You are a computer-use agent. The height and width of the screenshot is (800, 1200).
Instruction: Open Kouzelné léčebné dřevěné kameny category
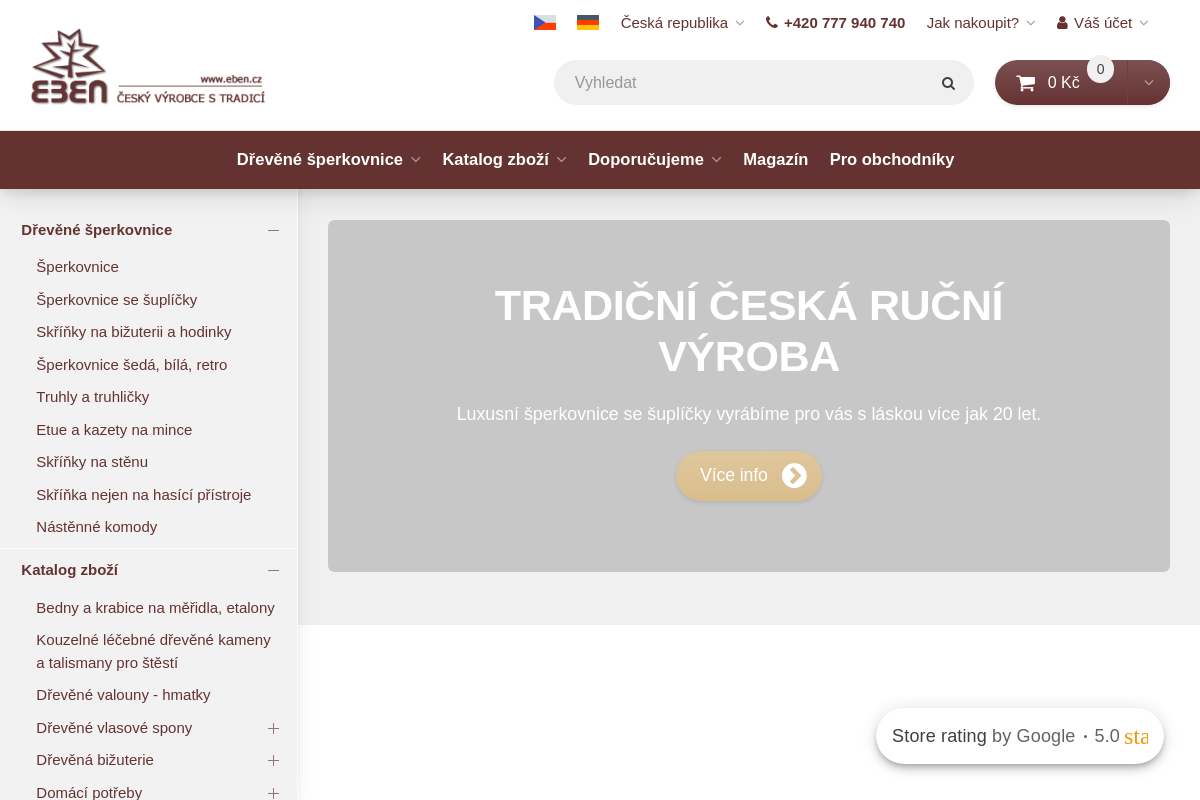[x=153, y=651]
